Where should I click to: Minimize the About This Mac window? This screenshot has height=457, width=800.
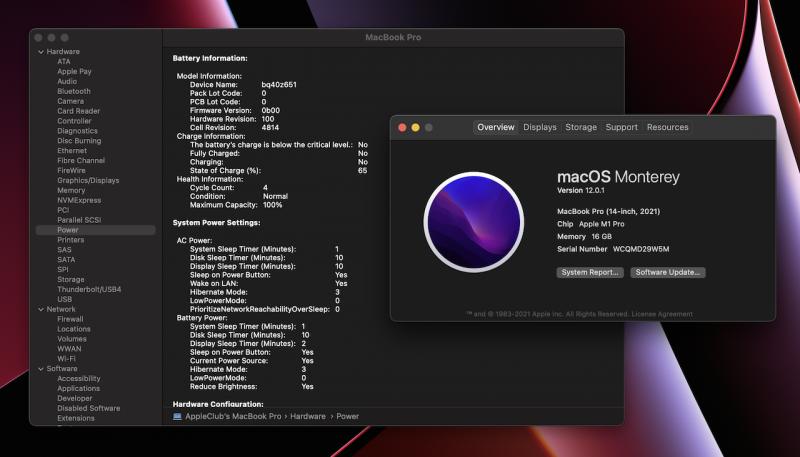pyautogui.click(x=416, y=128)
